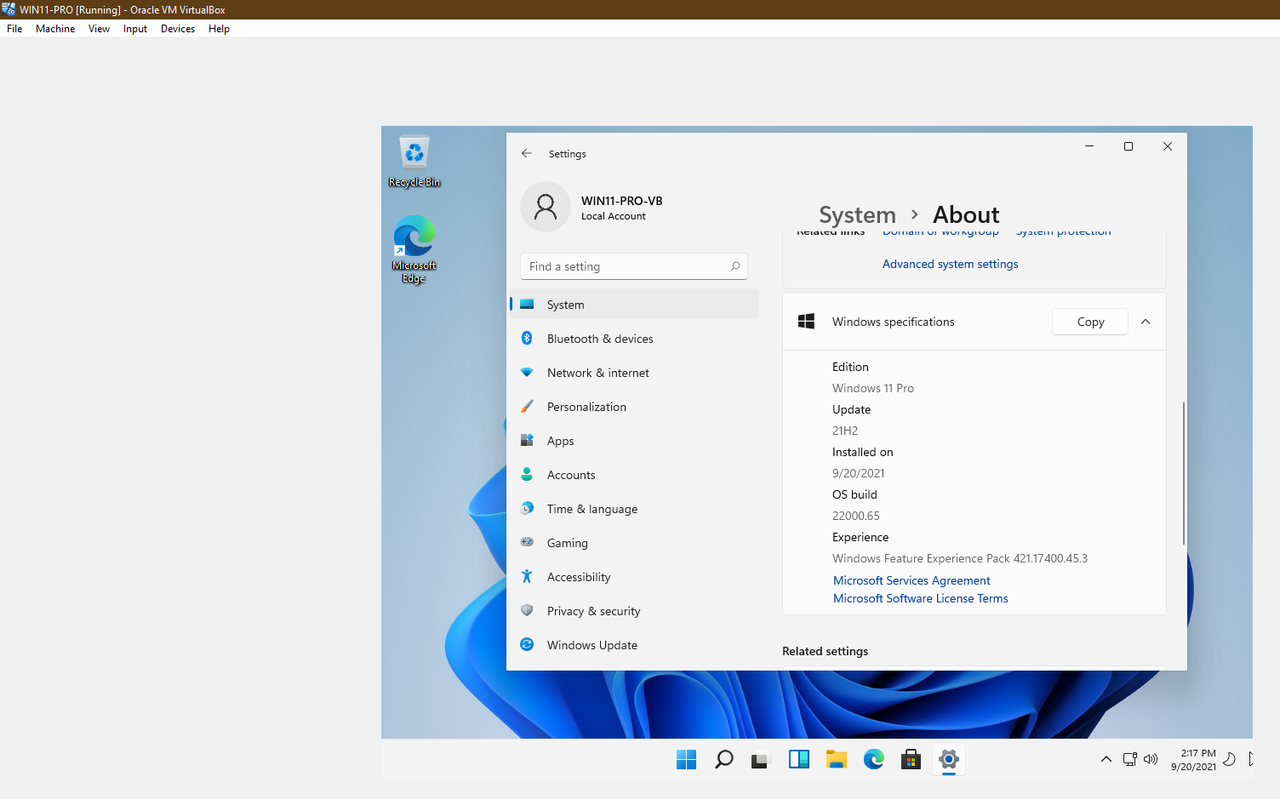Copy the Windows specifications
This screenshot has width=1280, height=799.
1090,322
